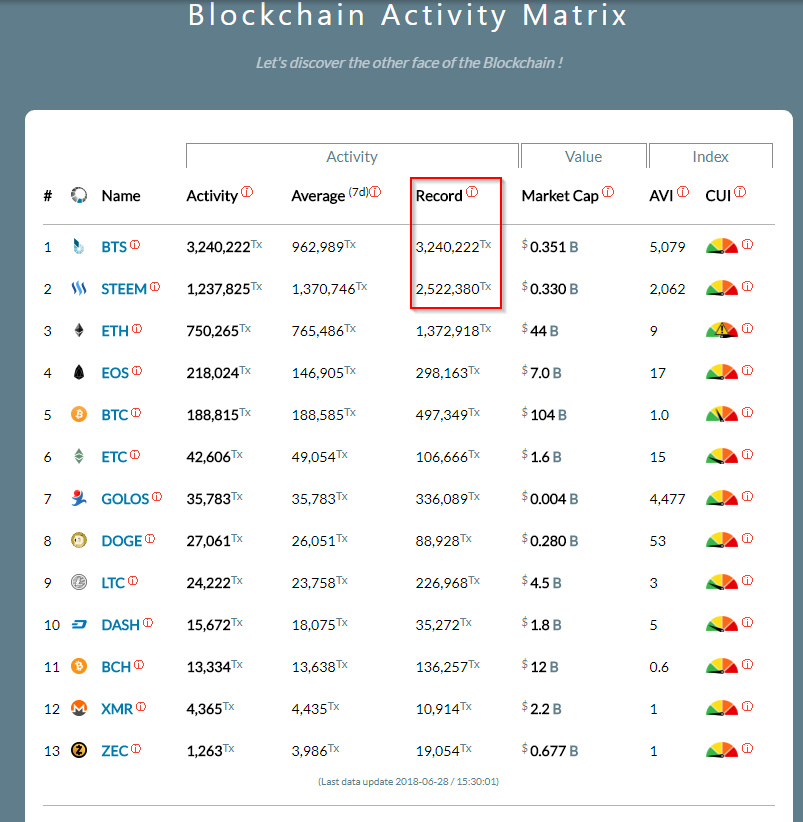Click the CUI gauge for LTC row

pyautogui.click(x=722, y=582)
